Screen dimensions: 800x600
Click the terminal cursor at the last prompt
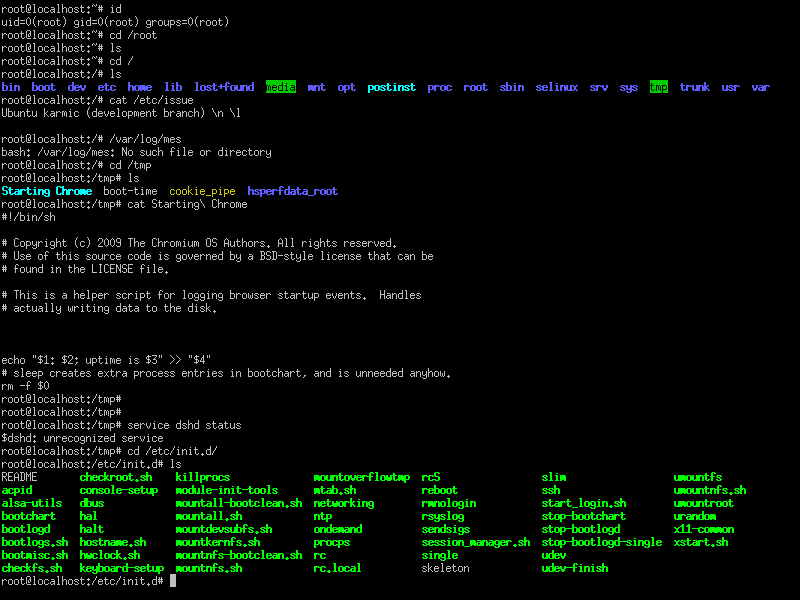coord(173,581)
